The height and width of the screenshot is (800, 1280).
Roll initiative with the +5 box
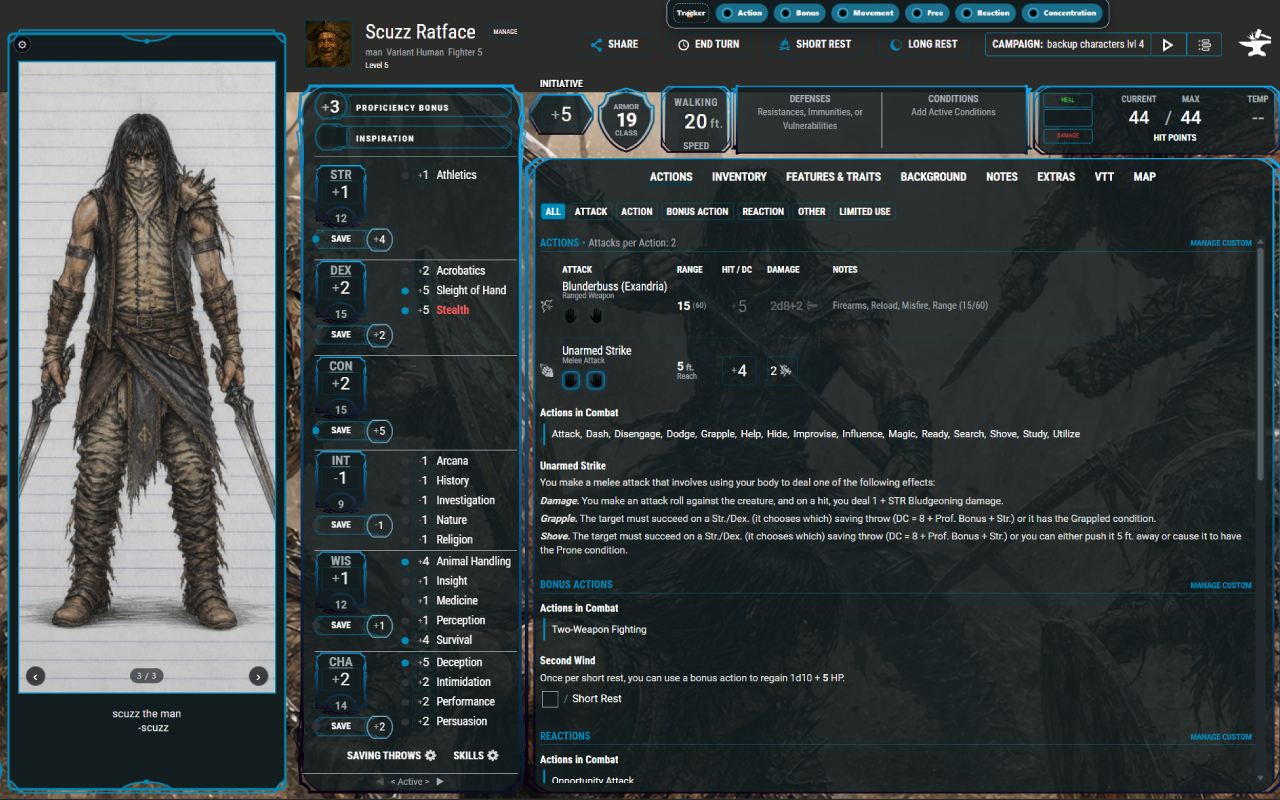click(x=562, y=115)
